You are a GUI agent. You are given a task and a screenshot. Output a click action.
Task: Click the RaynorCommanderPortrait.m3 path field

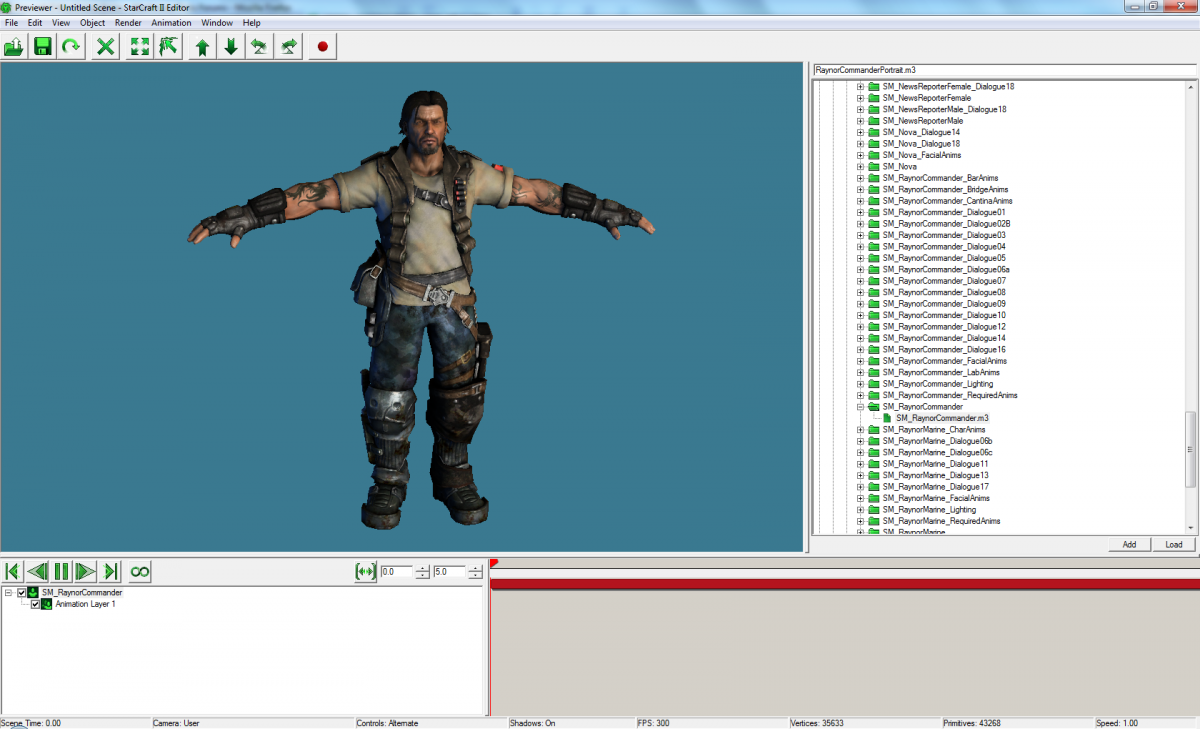point(1004,71)
